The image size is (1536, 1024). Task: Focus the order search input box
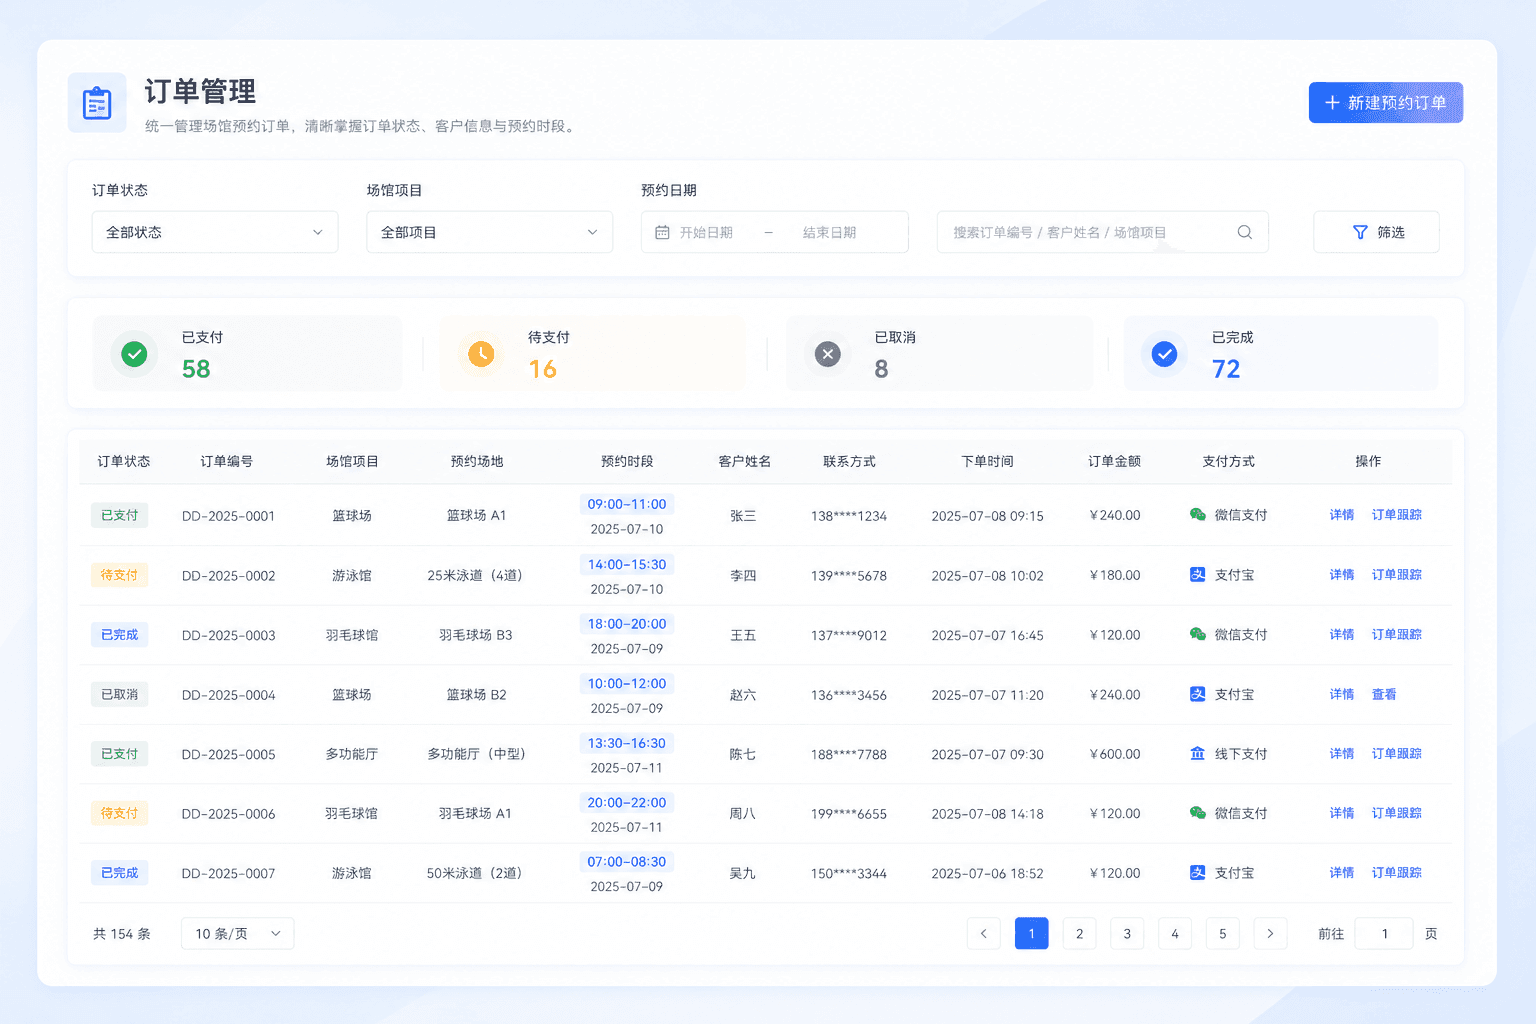click(1103, 232)
